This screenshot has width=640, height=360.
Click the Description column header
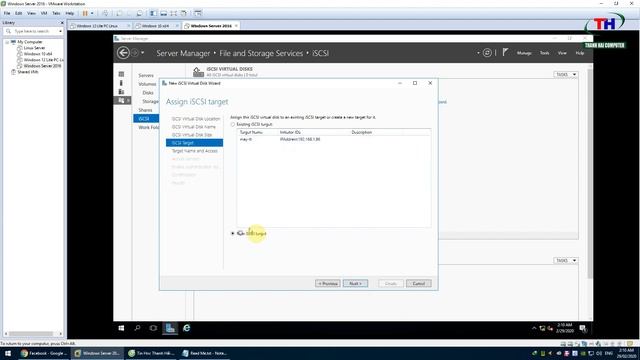[361, 132]
